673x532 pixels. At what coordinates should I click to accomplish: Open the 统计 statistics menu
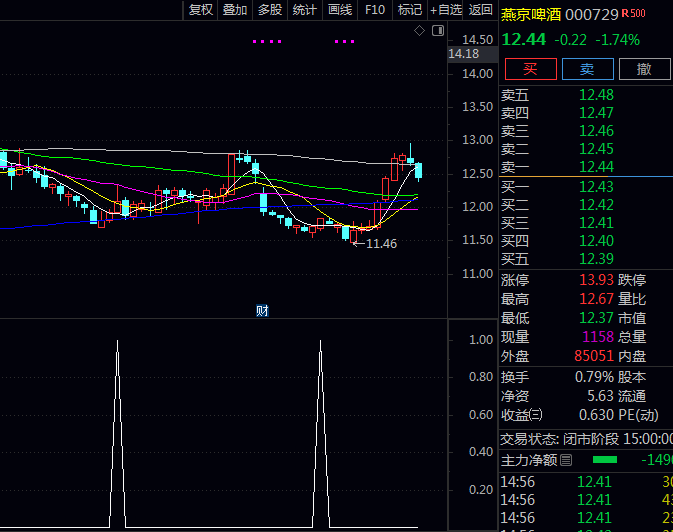pos(305,10)
